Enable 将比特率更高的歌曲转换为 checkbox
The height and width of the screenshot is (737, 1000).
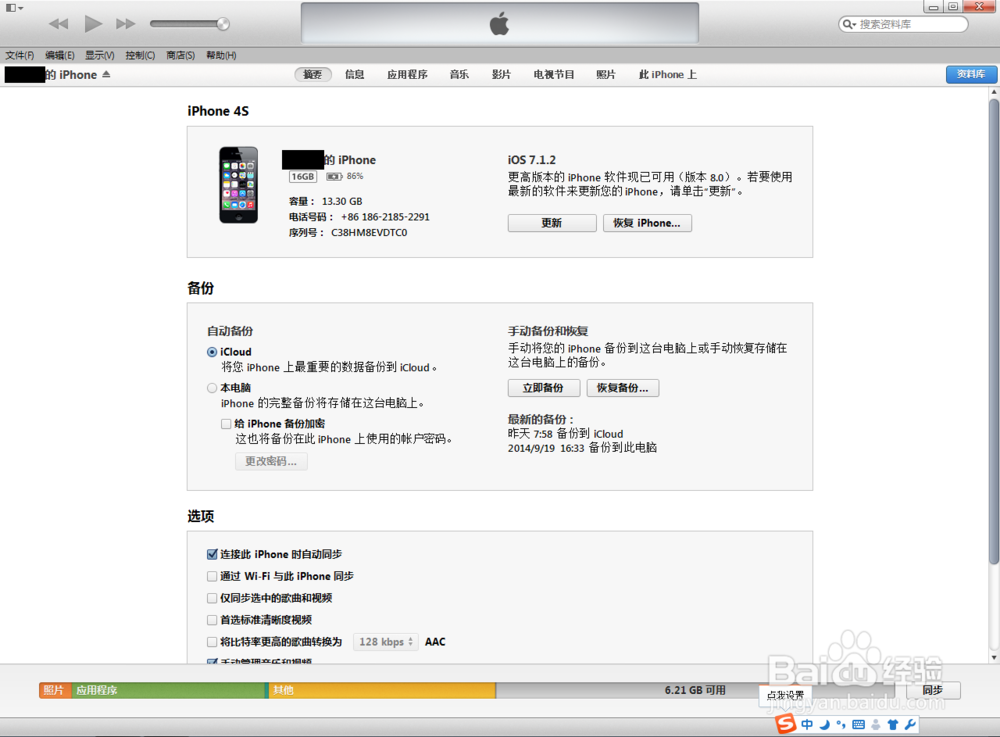(x=212, y=642)
